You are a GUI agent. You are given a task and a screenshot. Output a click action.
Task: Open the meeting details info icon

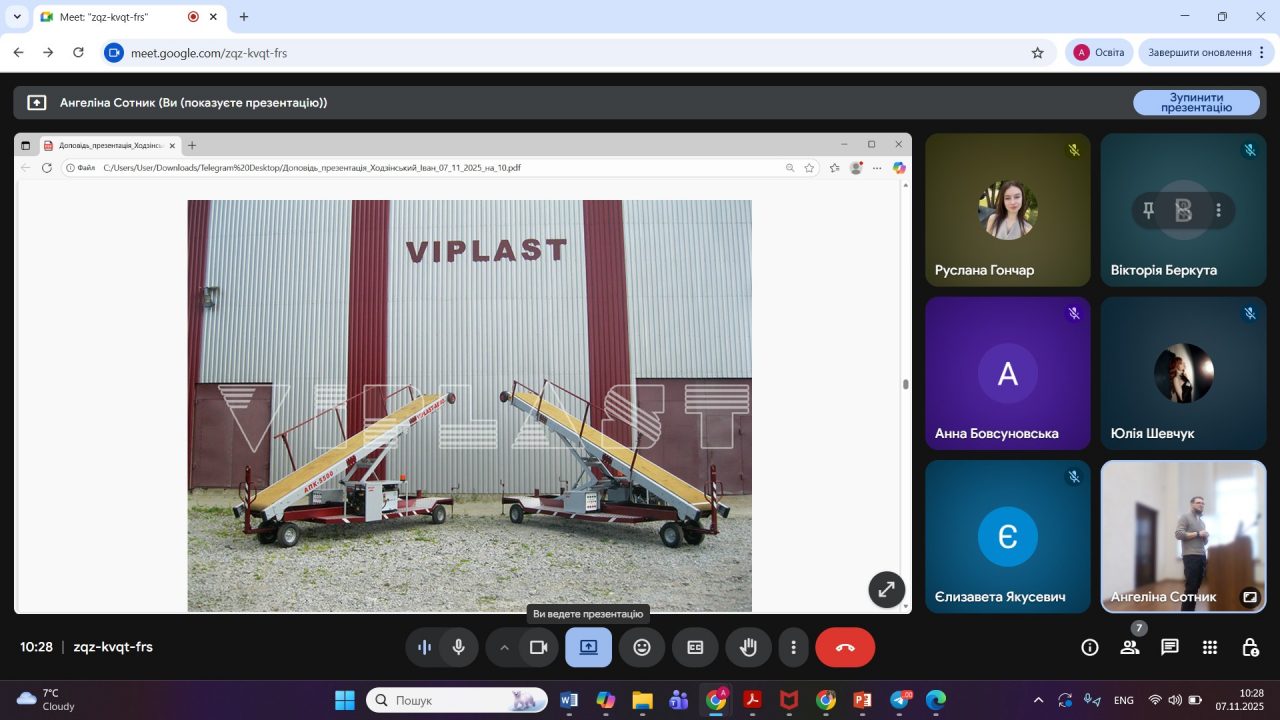pyautogui.click(x=1090, y=647)
